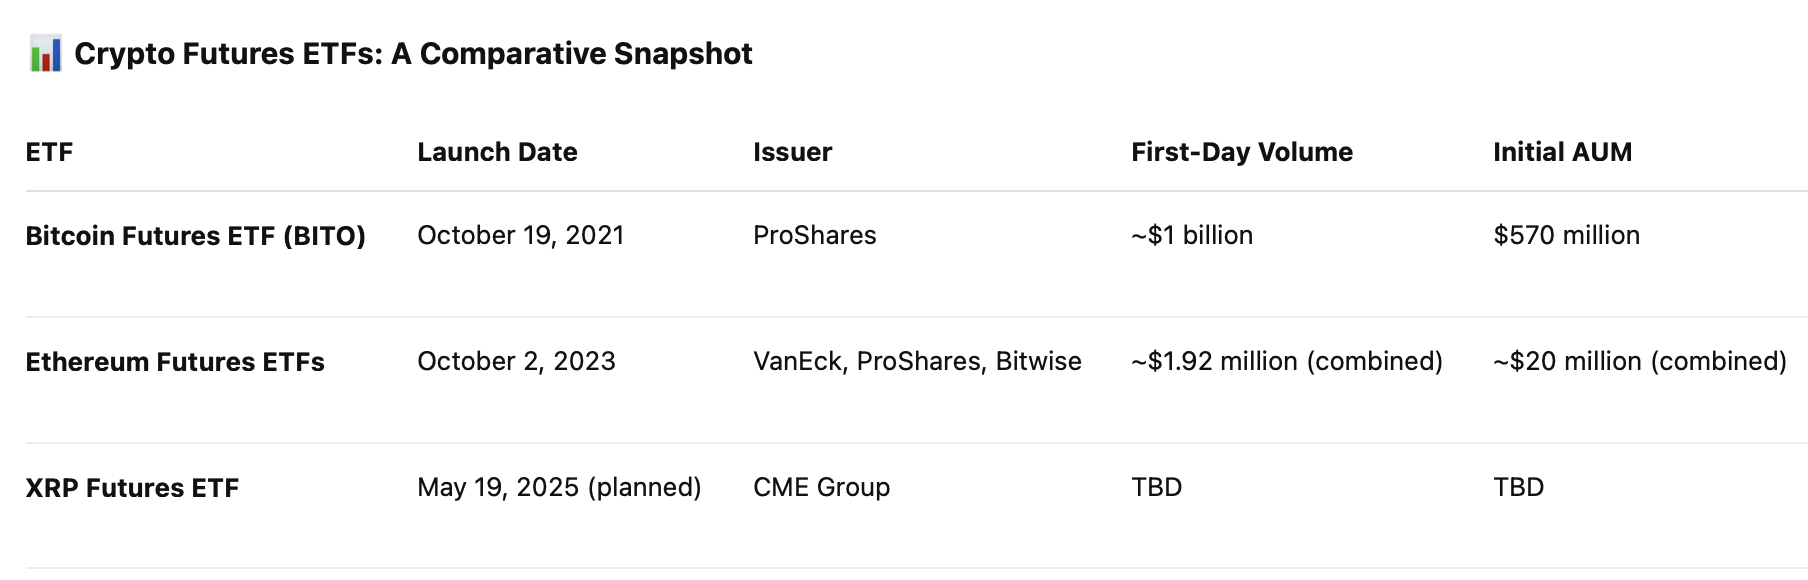Click the ~$20 million (combined) cell
1808x580 pixels.
coord(1639,362)
